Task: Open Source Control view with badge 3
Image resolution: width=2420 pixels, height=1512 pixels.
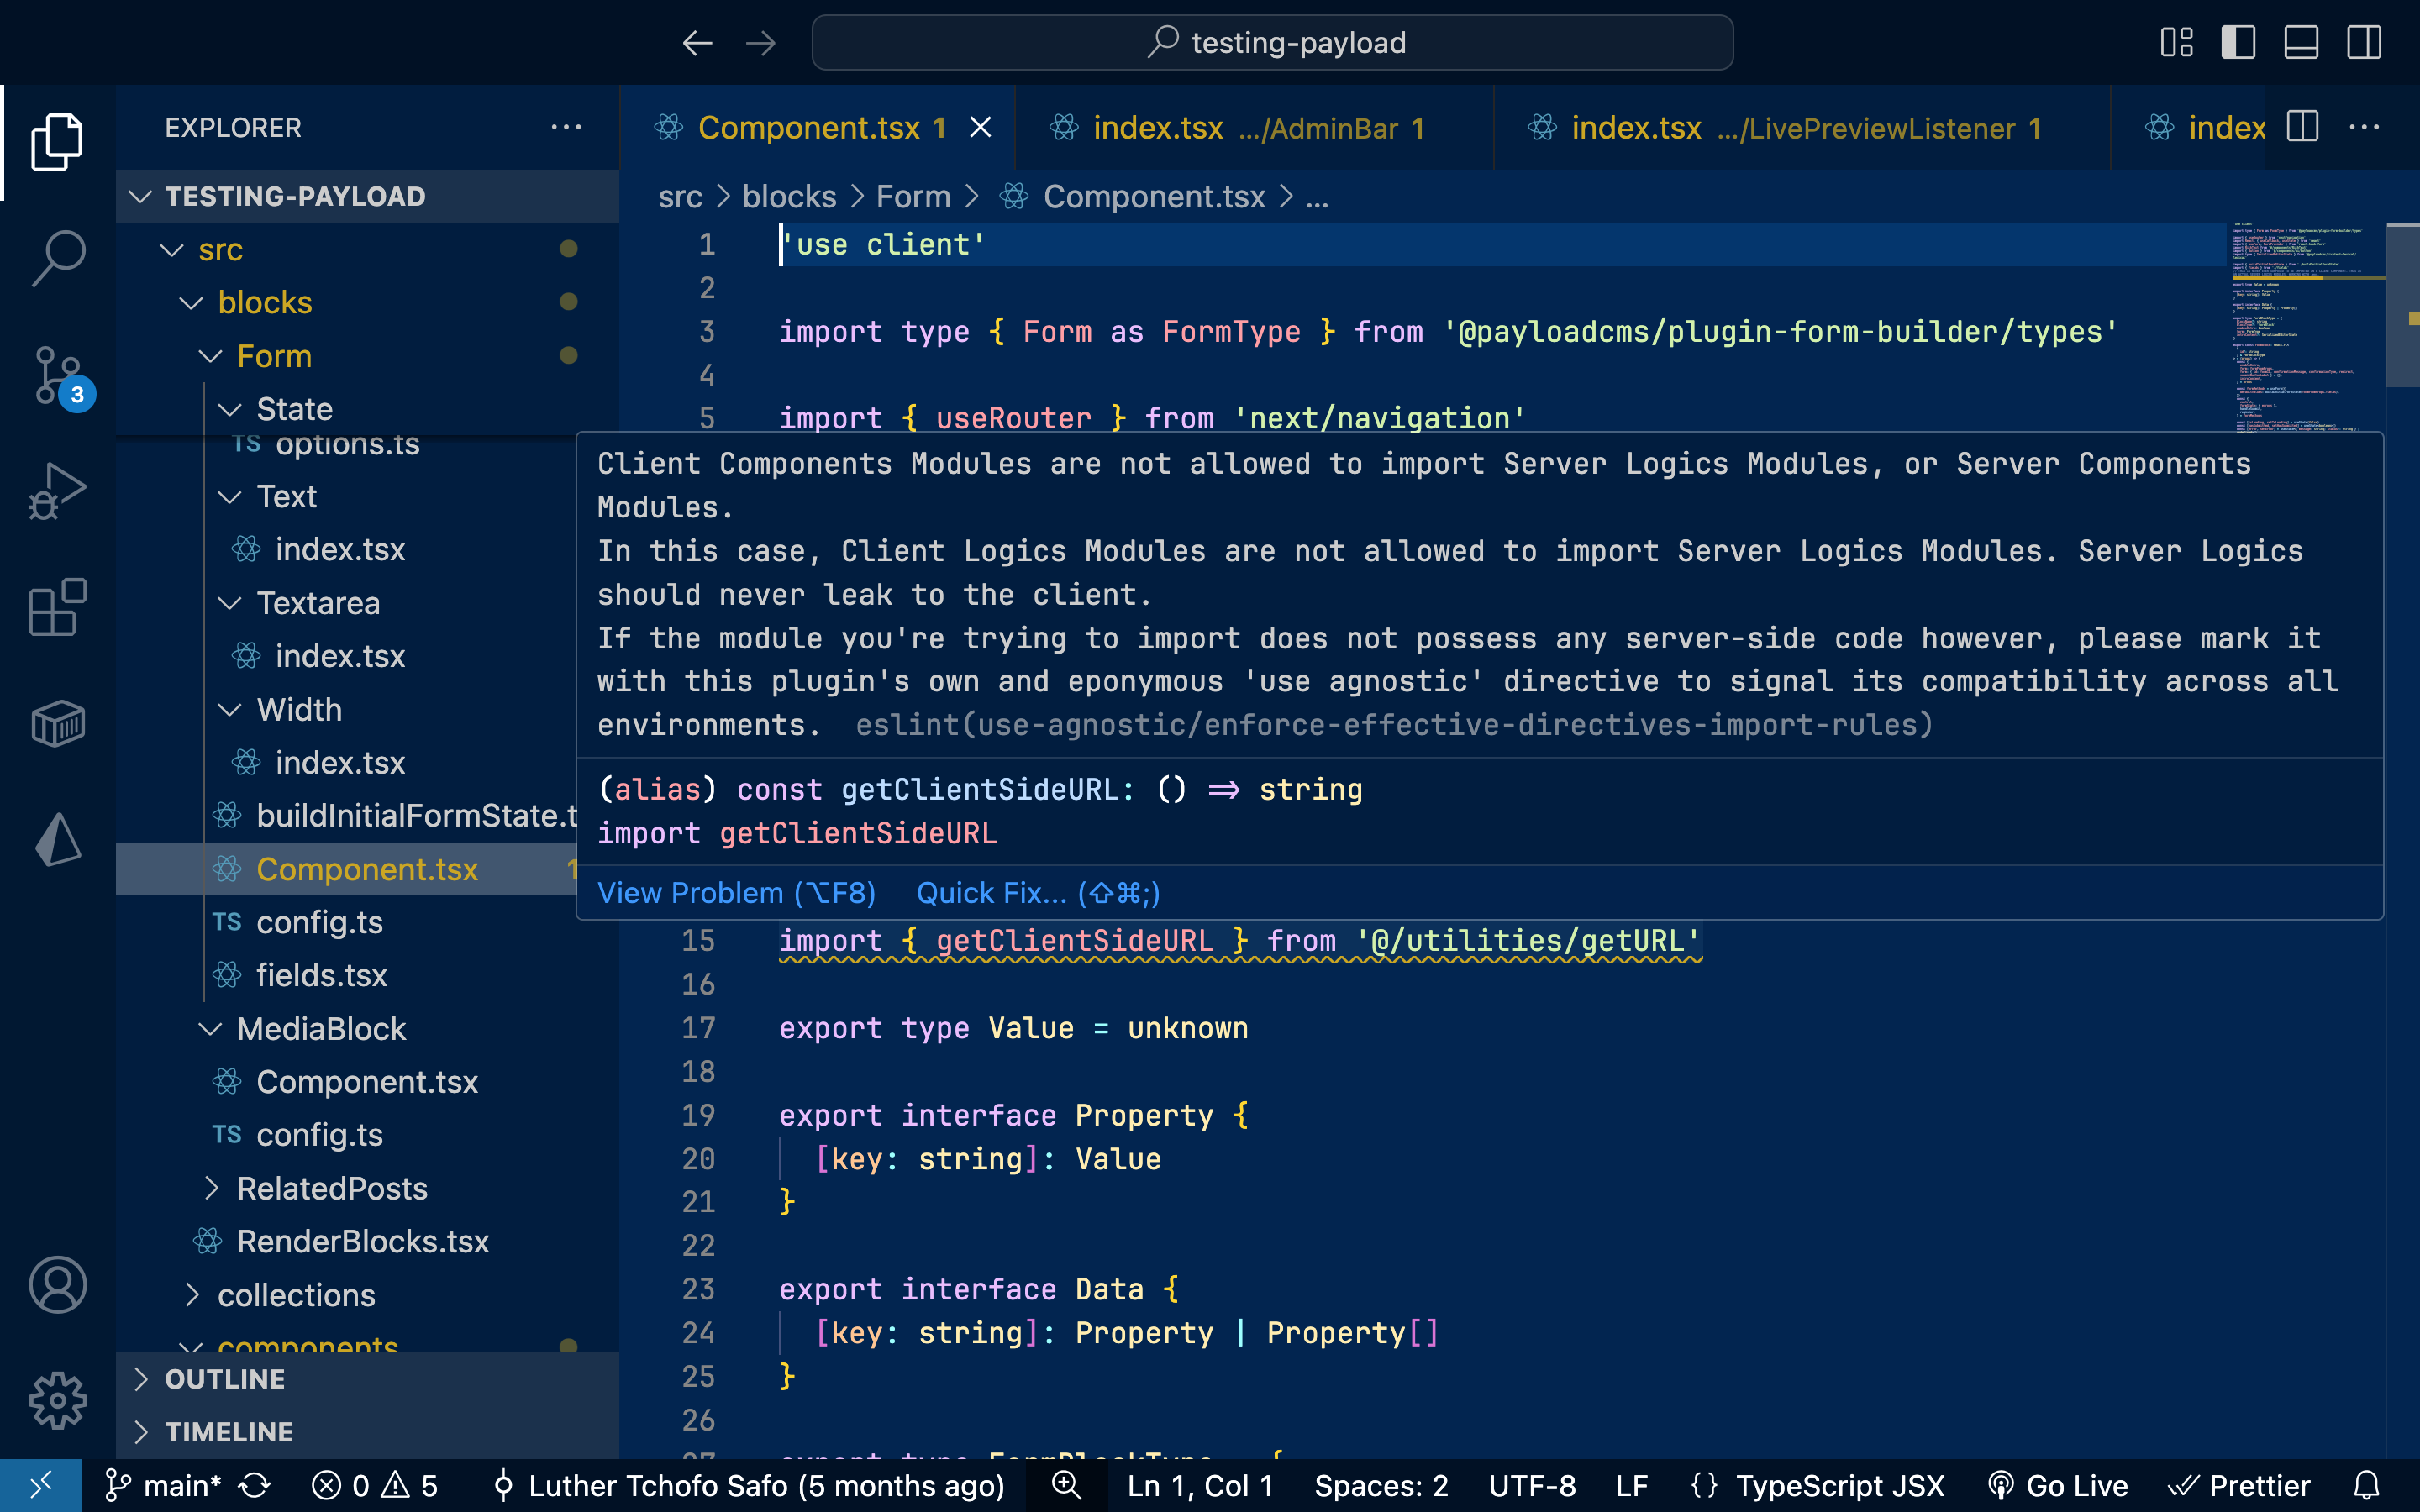Action: point(58,375)
